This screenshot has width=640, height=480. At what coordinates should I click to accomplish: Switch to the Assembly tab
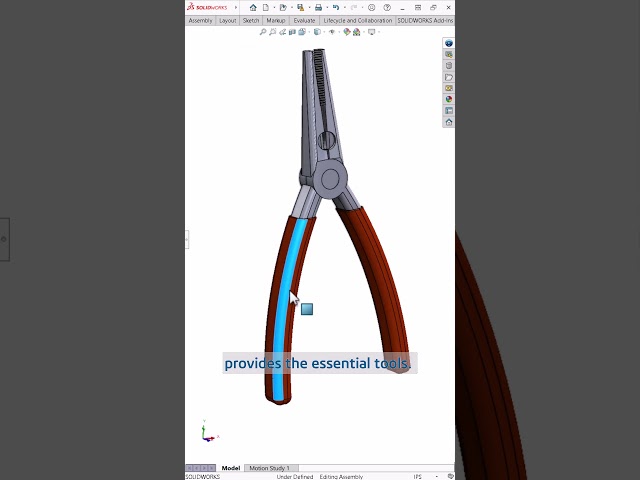[x=200, y=20]
